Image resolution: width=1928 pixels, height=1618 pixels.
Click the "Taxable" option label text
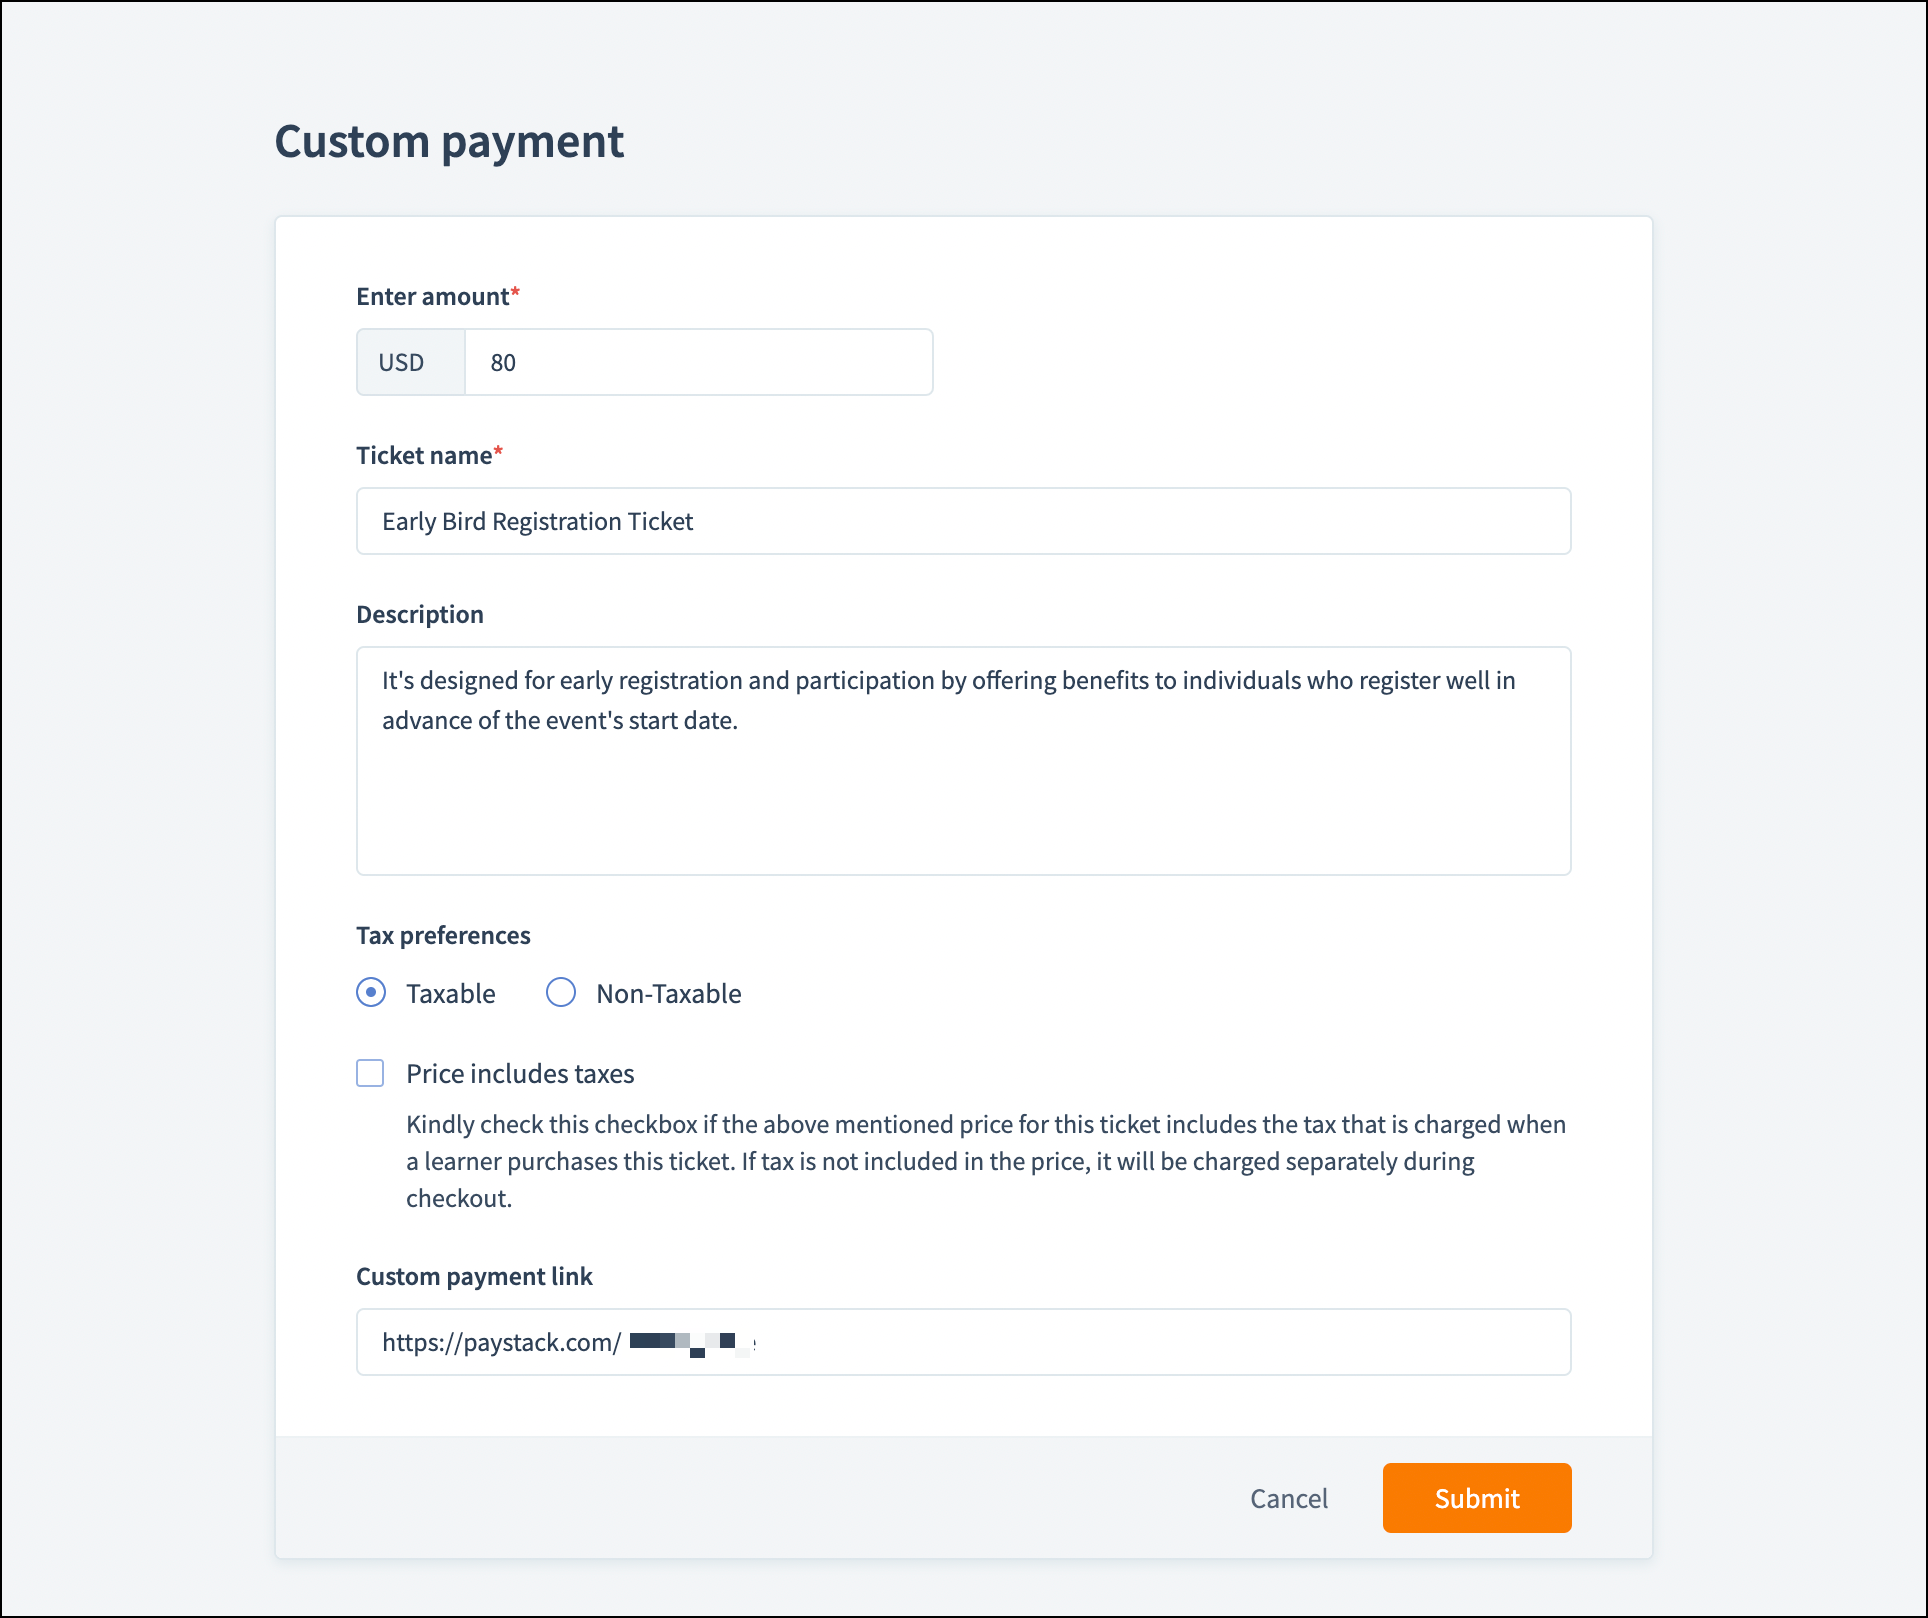[x=450, y=994]
